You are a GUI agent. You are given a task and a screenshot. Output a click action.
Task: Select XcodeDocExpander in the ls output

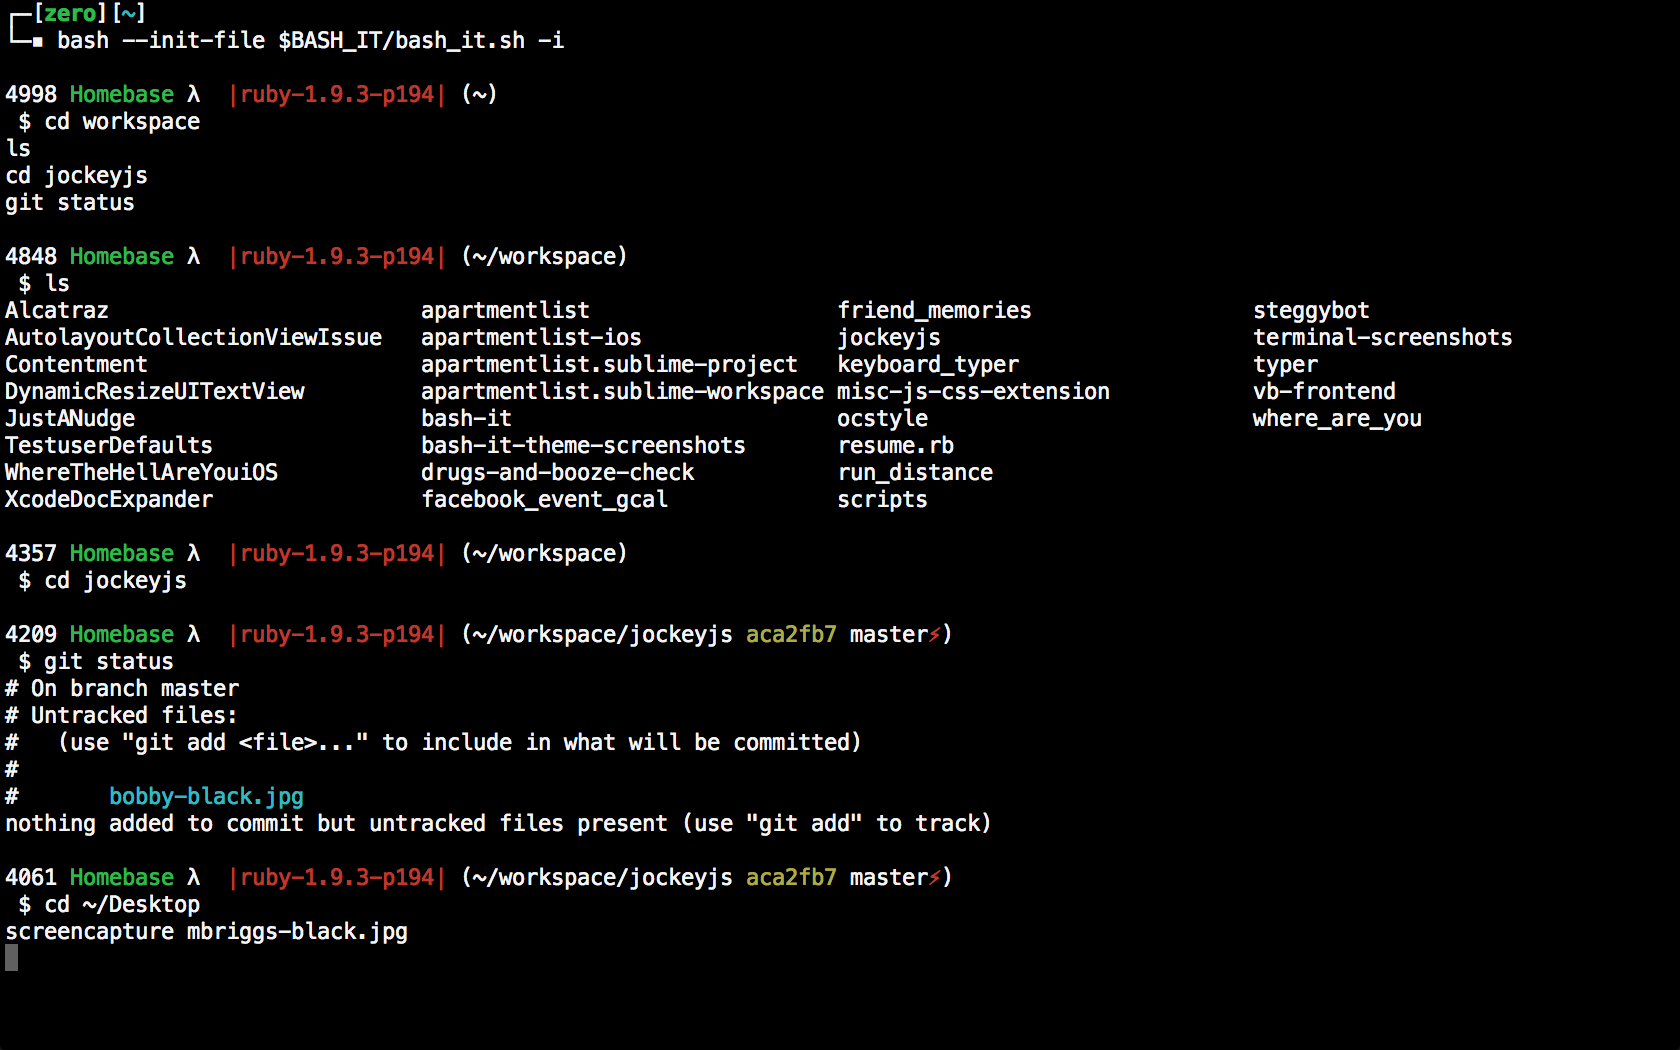109,499
